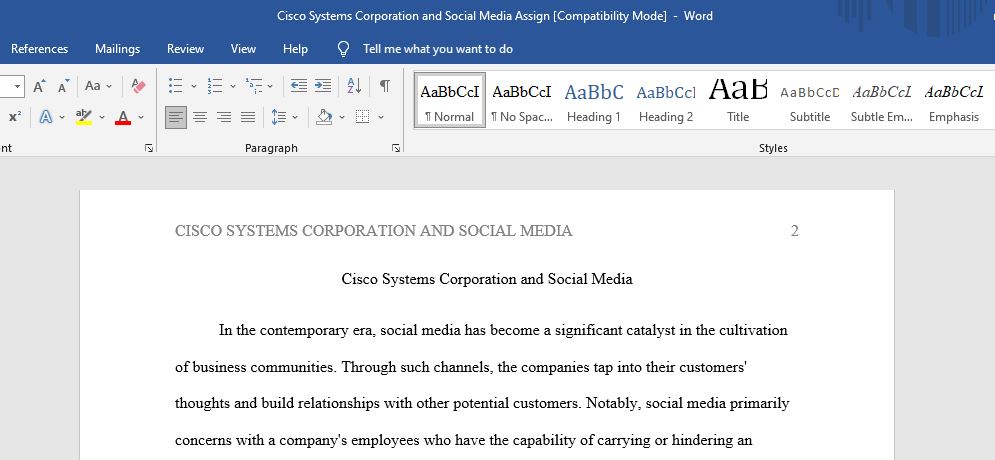Apply borders to selection
The image size is (995, 460).
[x=362, y=117]
